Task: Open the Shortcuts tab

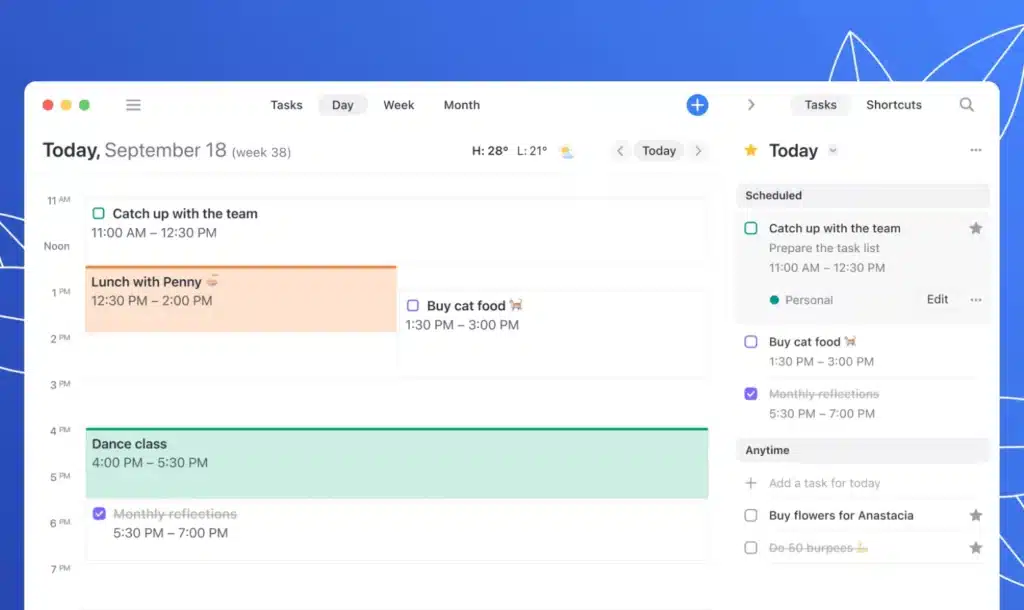Action: point(894,104)
